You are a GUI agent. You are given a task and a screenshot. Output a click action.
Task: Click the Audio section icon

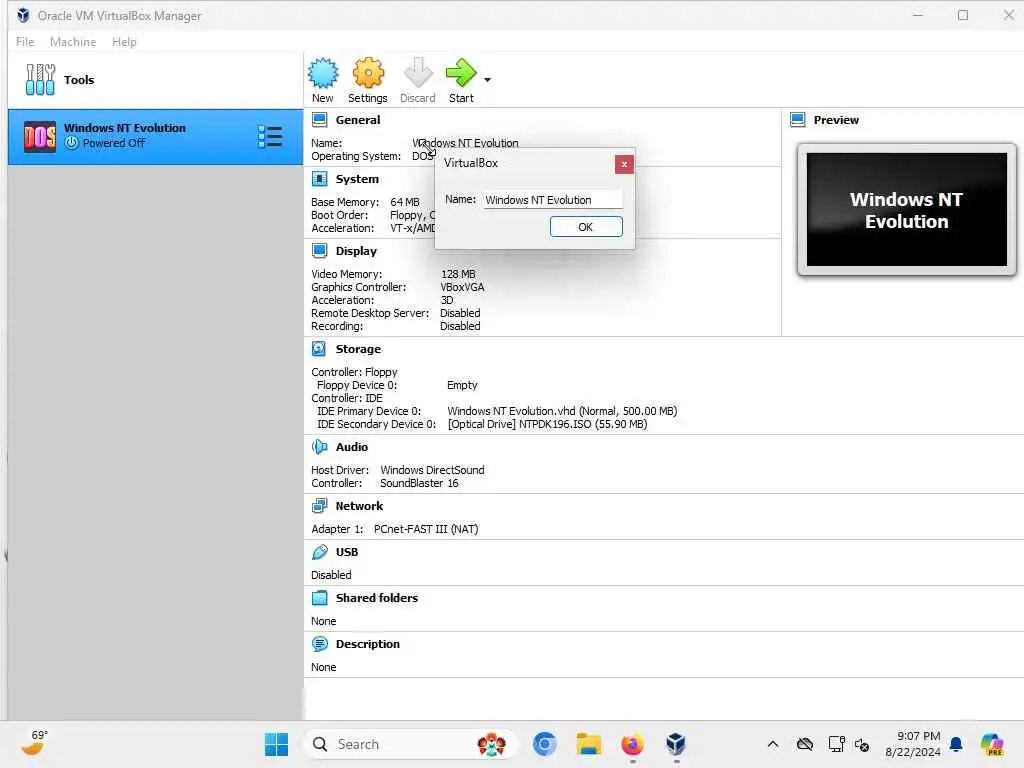point(319,447)
